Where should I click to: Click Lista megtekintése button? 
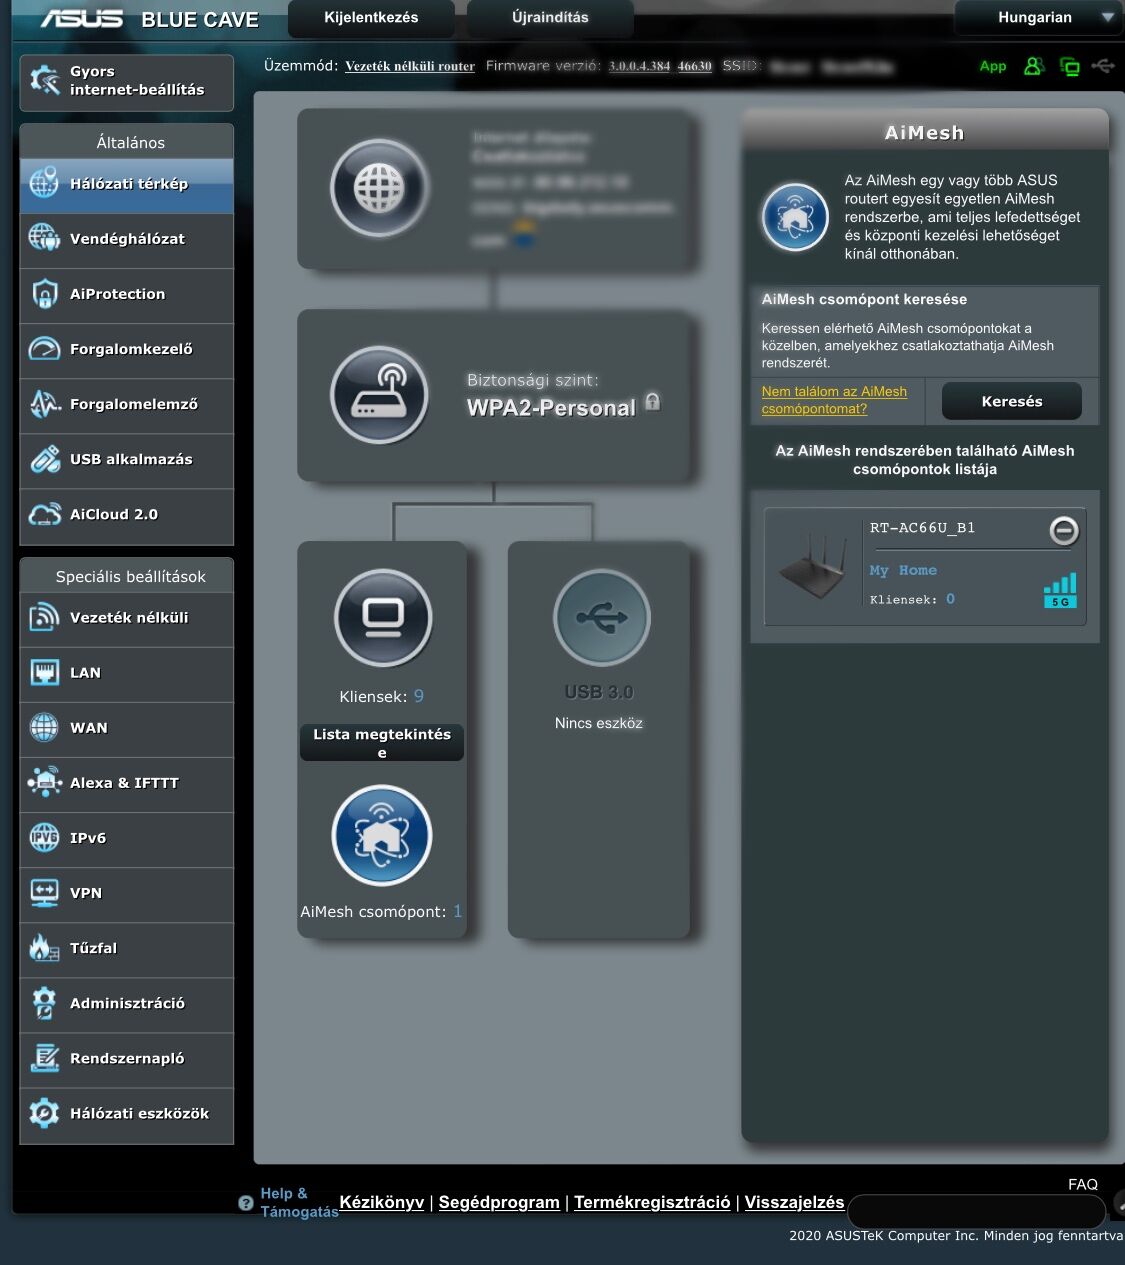(382, 743)
